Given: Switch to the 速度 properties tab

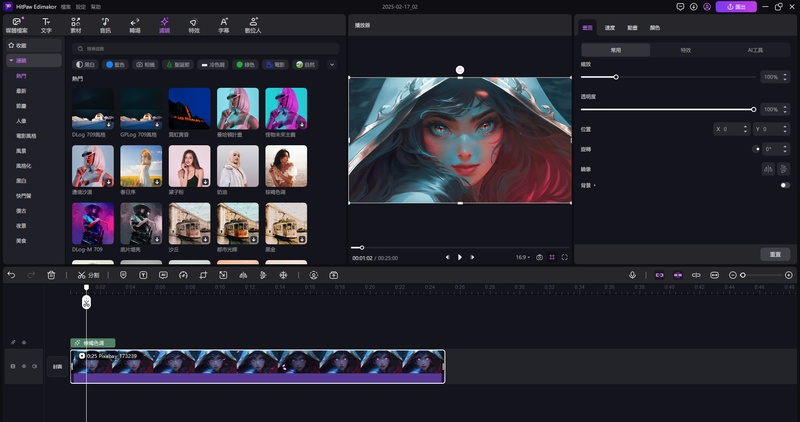Looking at the screenshot, I should (x=610, y=28).
